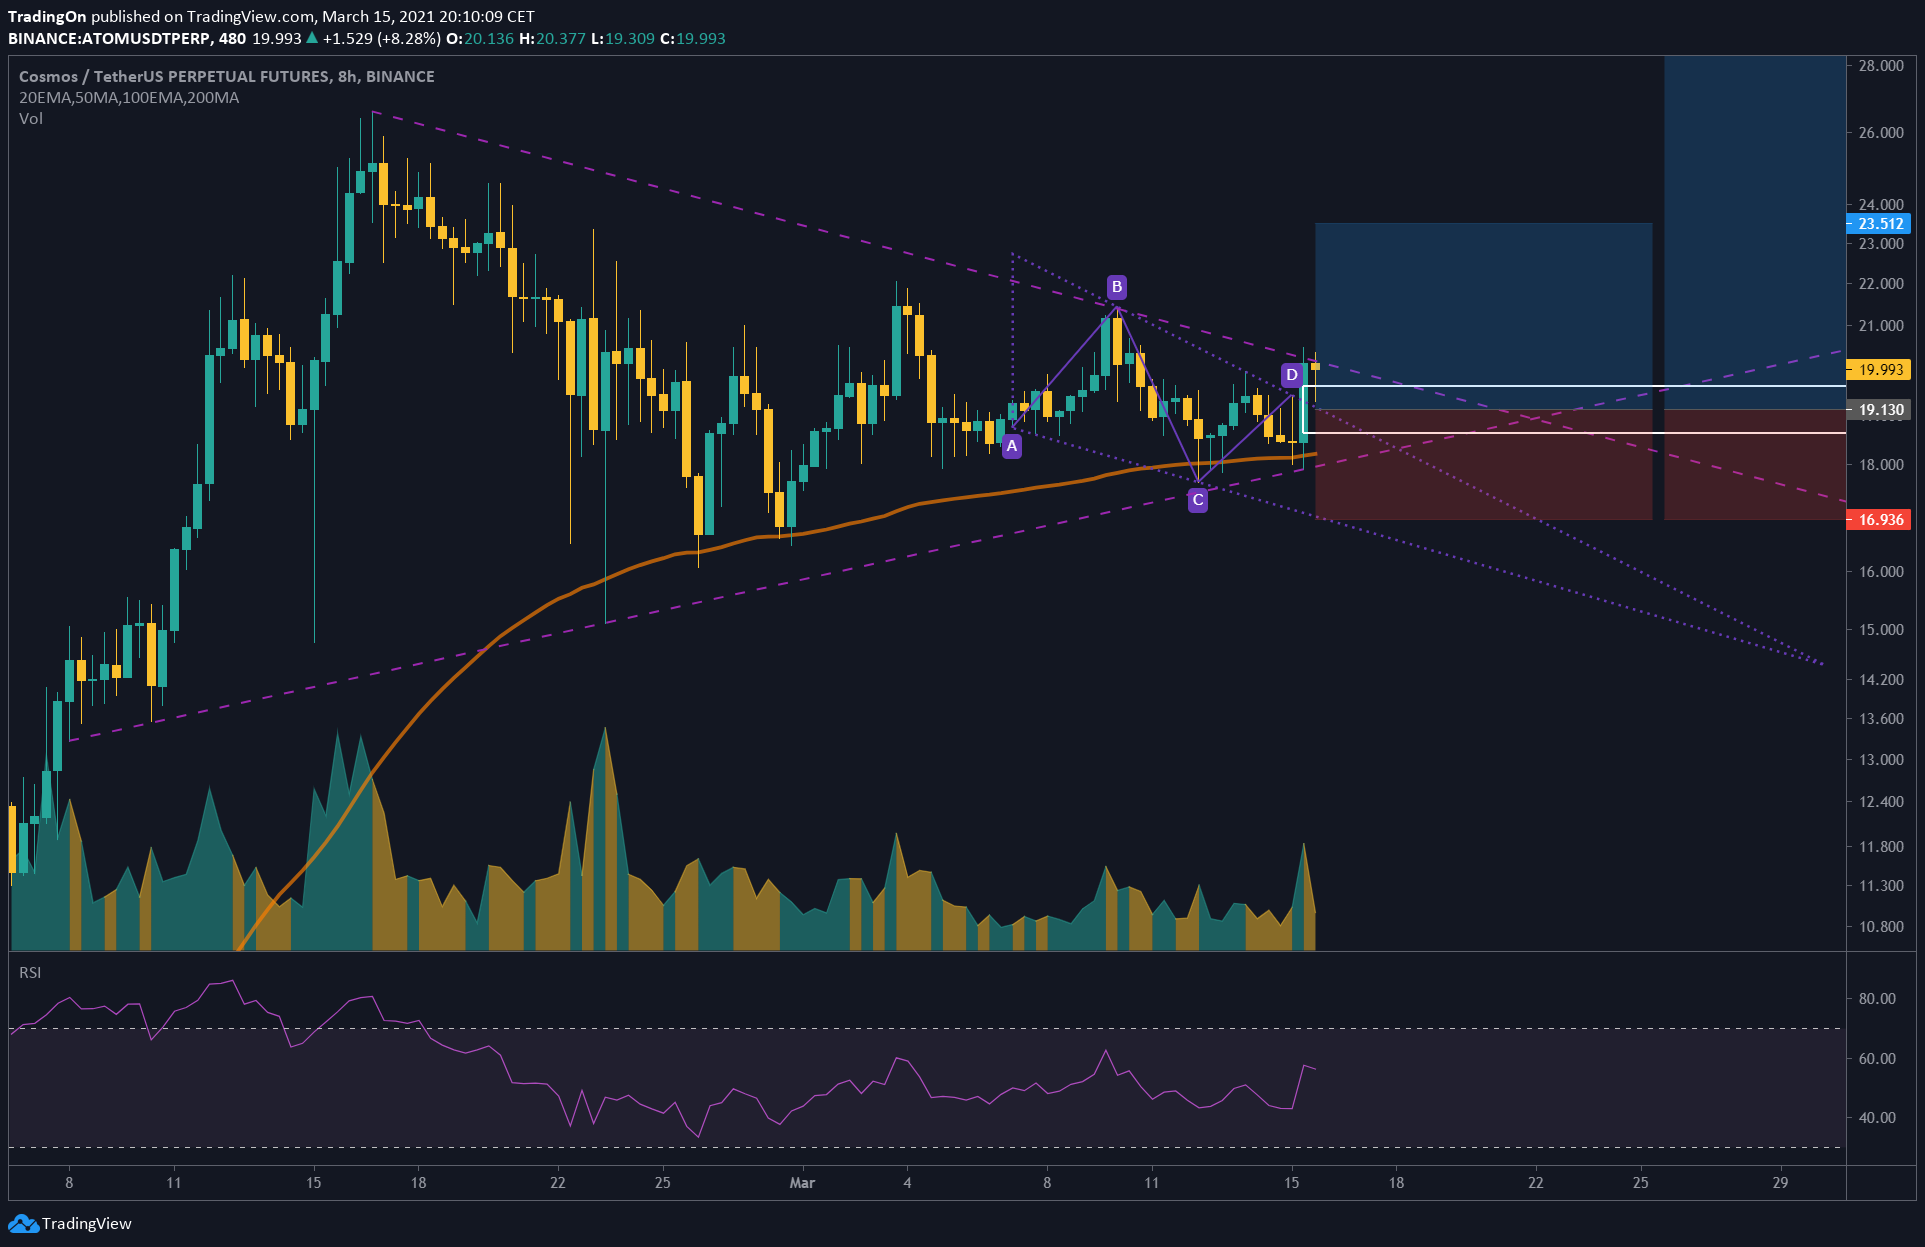Click the Mar date label on time axis
Viewport: 1925px width, 1247px height.
tap(802, 1183)
